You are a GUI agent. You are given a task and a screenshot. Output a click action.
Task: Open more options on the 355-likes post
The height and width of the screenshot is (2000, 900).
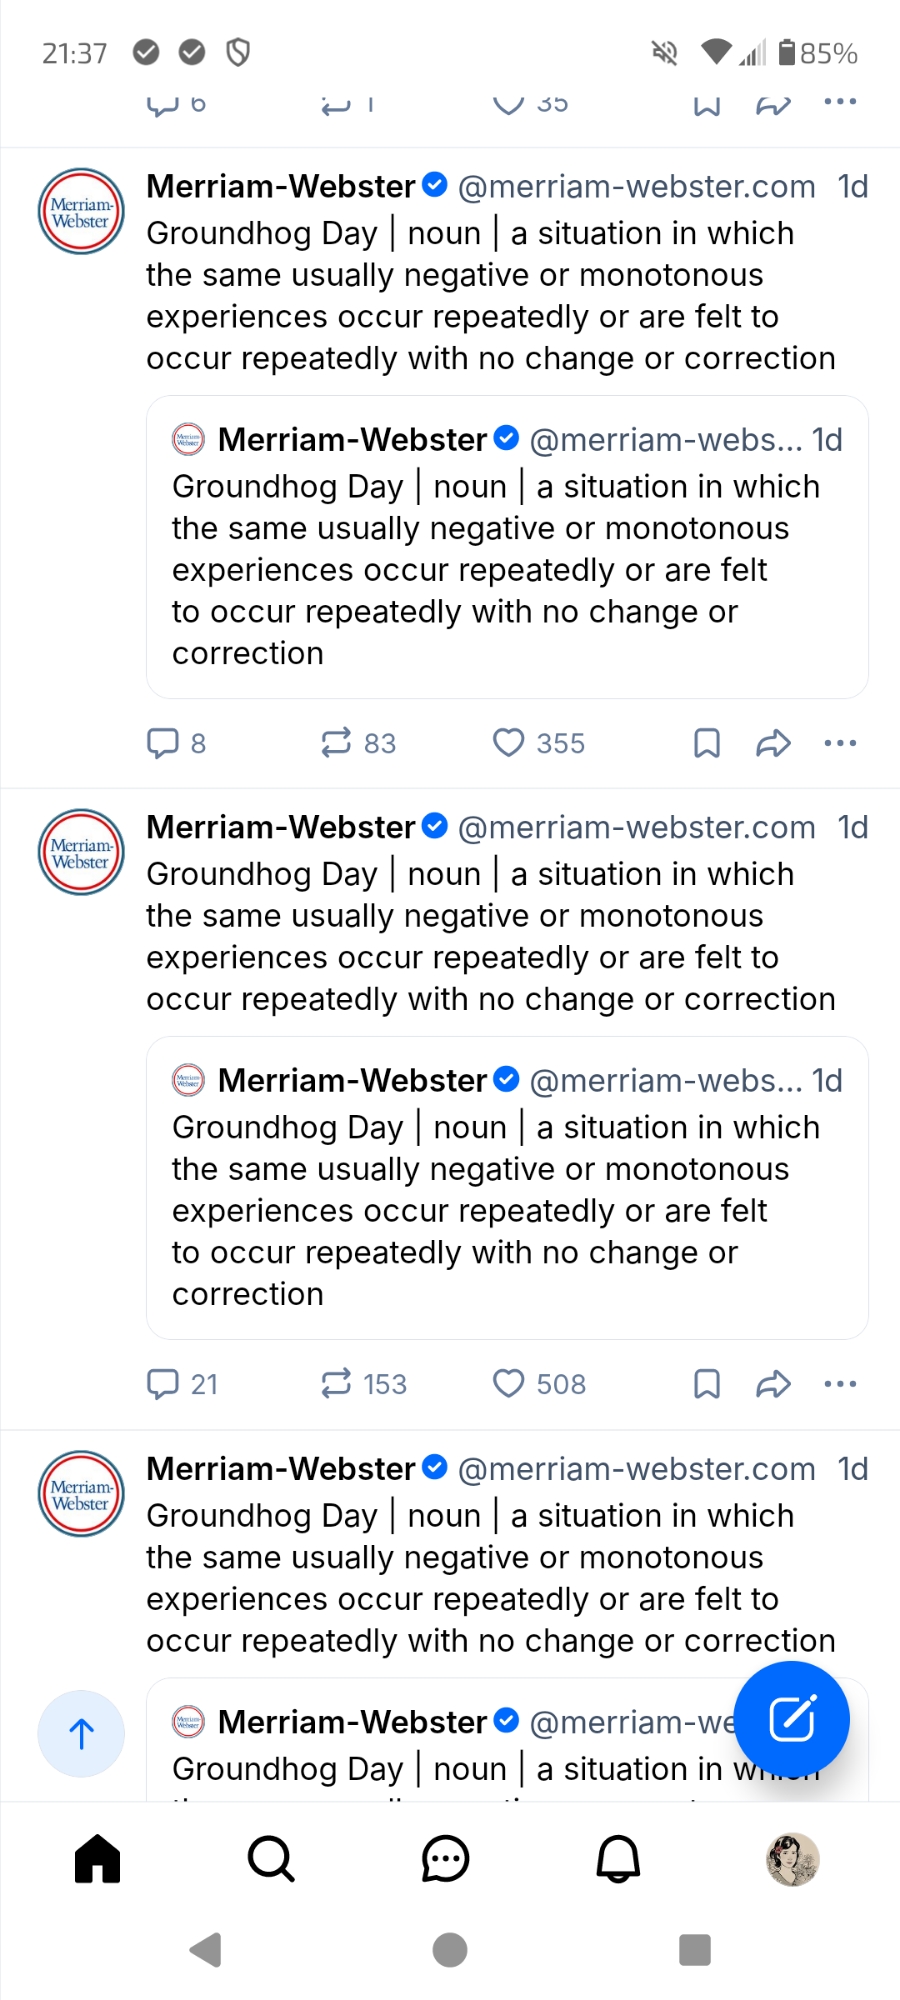click(840, 743)
